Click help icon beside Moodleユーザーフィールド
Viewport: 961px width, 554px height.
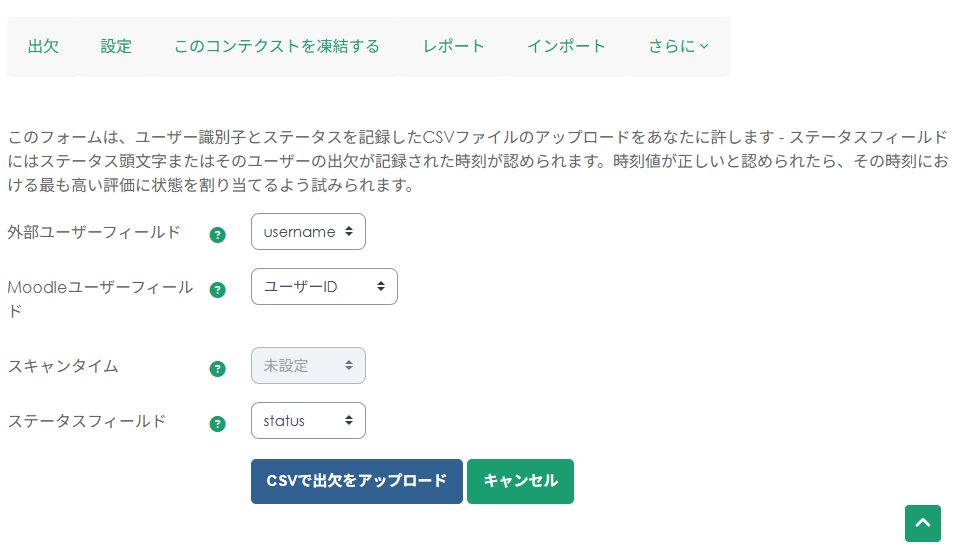(217, 290)
